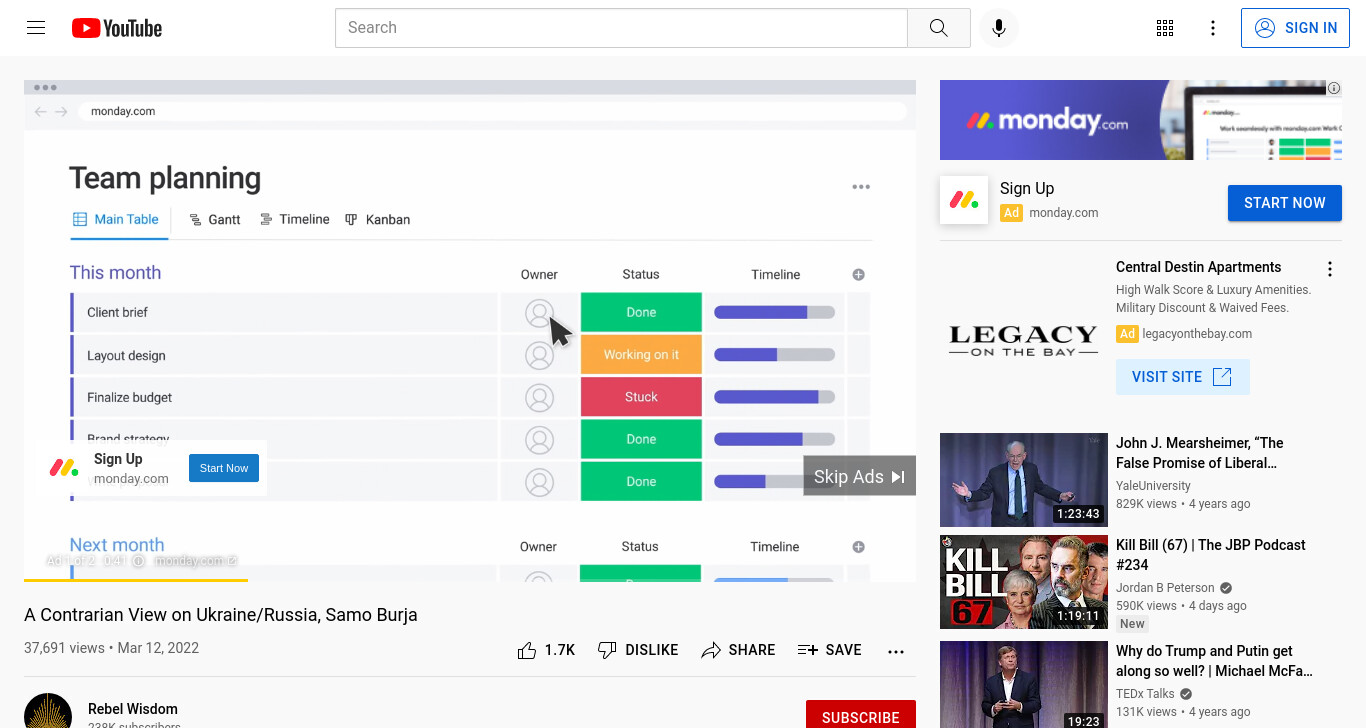The image size is (1366, 728).
Task: Click the 37,691 views text
Action: pos(64,648)
